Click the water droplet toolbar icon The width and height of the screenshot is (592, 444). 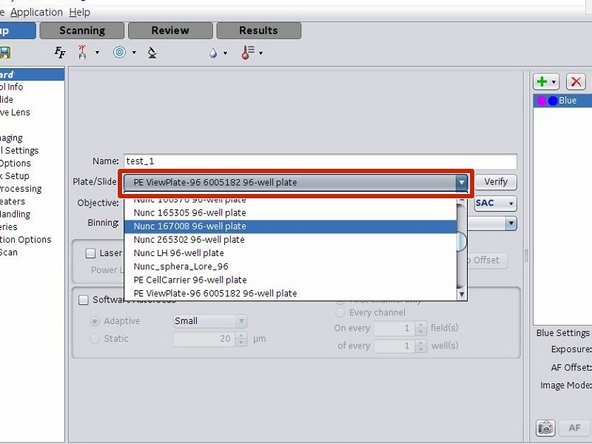pyautogui.click(x=213, y=53)
